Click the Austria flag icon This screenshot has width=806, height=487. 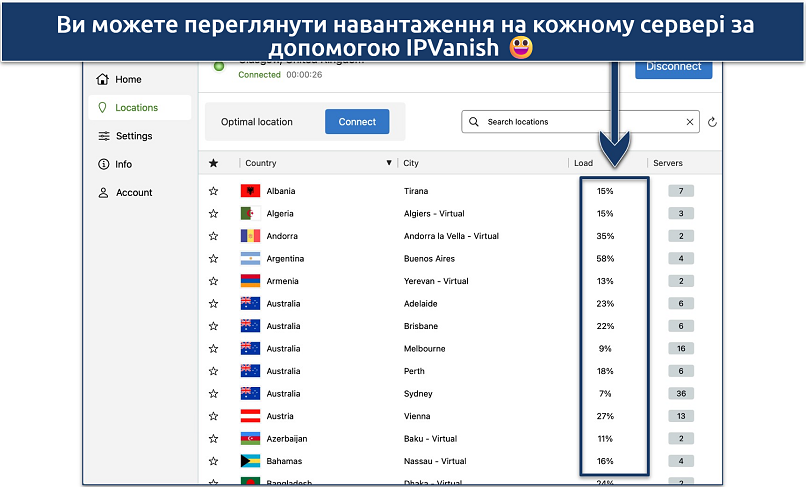[250, 416]
